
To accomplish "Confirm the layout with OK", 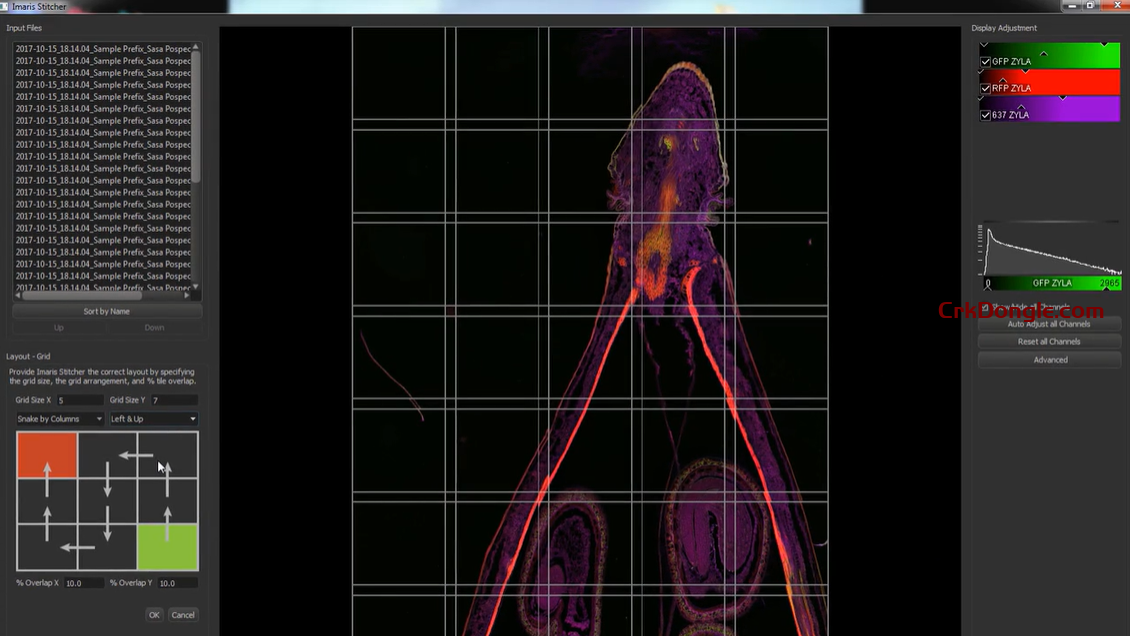I will 154,615.
